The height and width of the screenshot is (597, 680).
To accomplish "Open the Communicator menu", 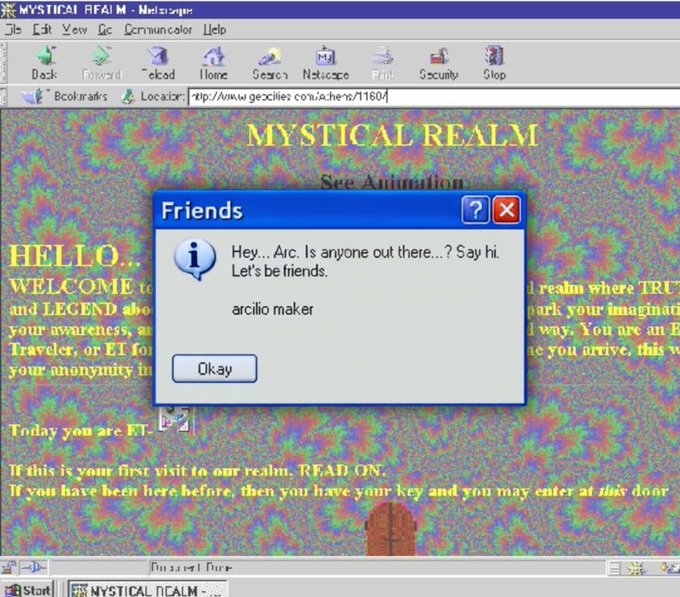I will click(158, 29).
